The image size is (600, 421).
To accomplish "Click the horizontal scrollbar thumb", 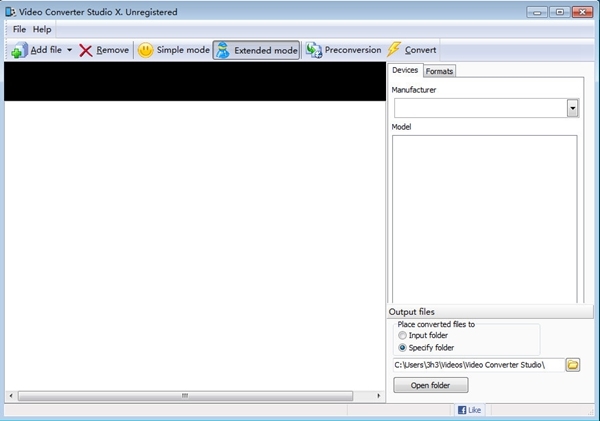I will [185, 396].
